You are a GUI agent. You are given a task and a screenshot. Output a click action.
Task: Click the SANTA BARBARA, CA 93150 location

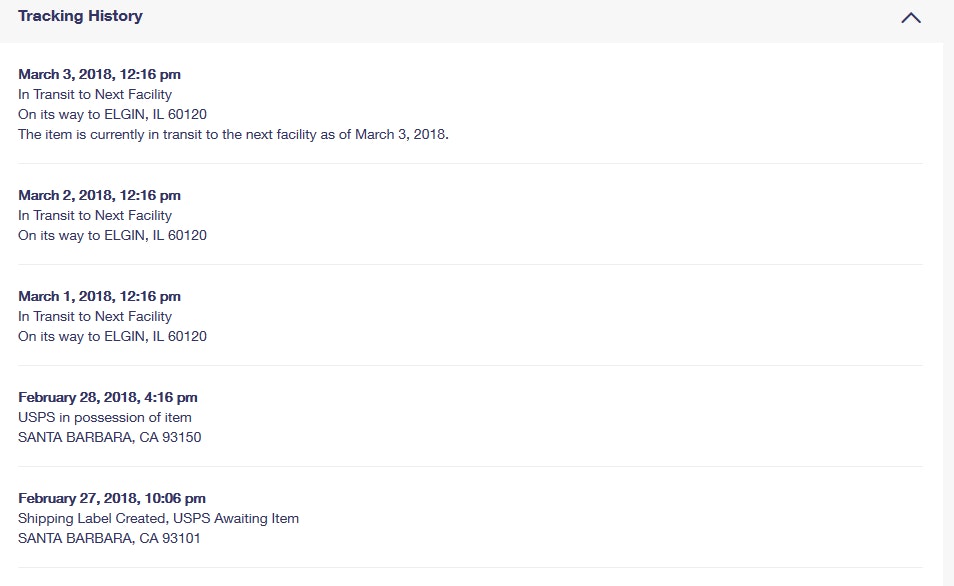click(110, 437)
